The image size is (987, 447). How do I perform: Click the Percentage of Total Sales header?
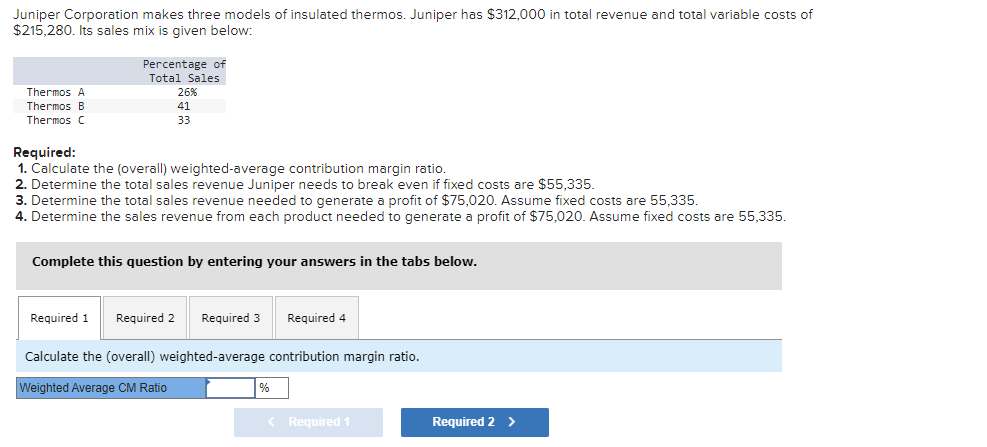point(184,71)
